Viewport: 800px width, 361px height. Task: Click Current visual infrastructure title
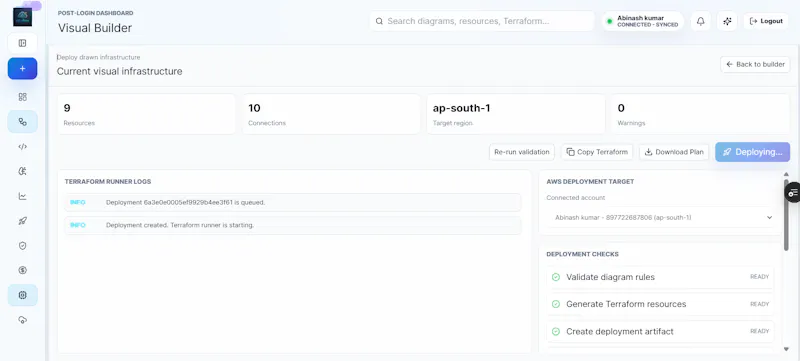point(119,71)
